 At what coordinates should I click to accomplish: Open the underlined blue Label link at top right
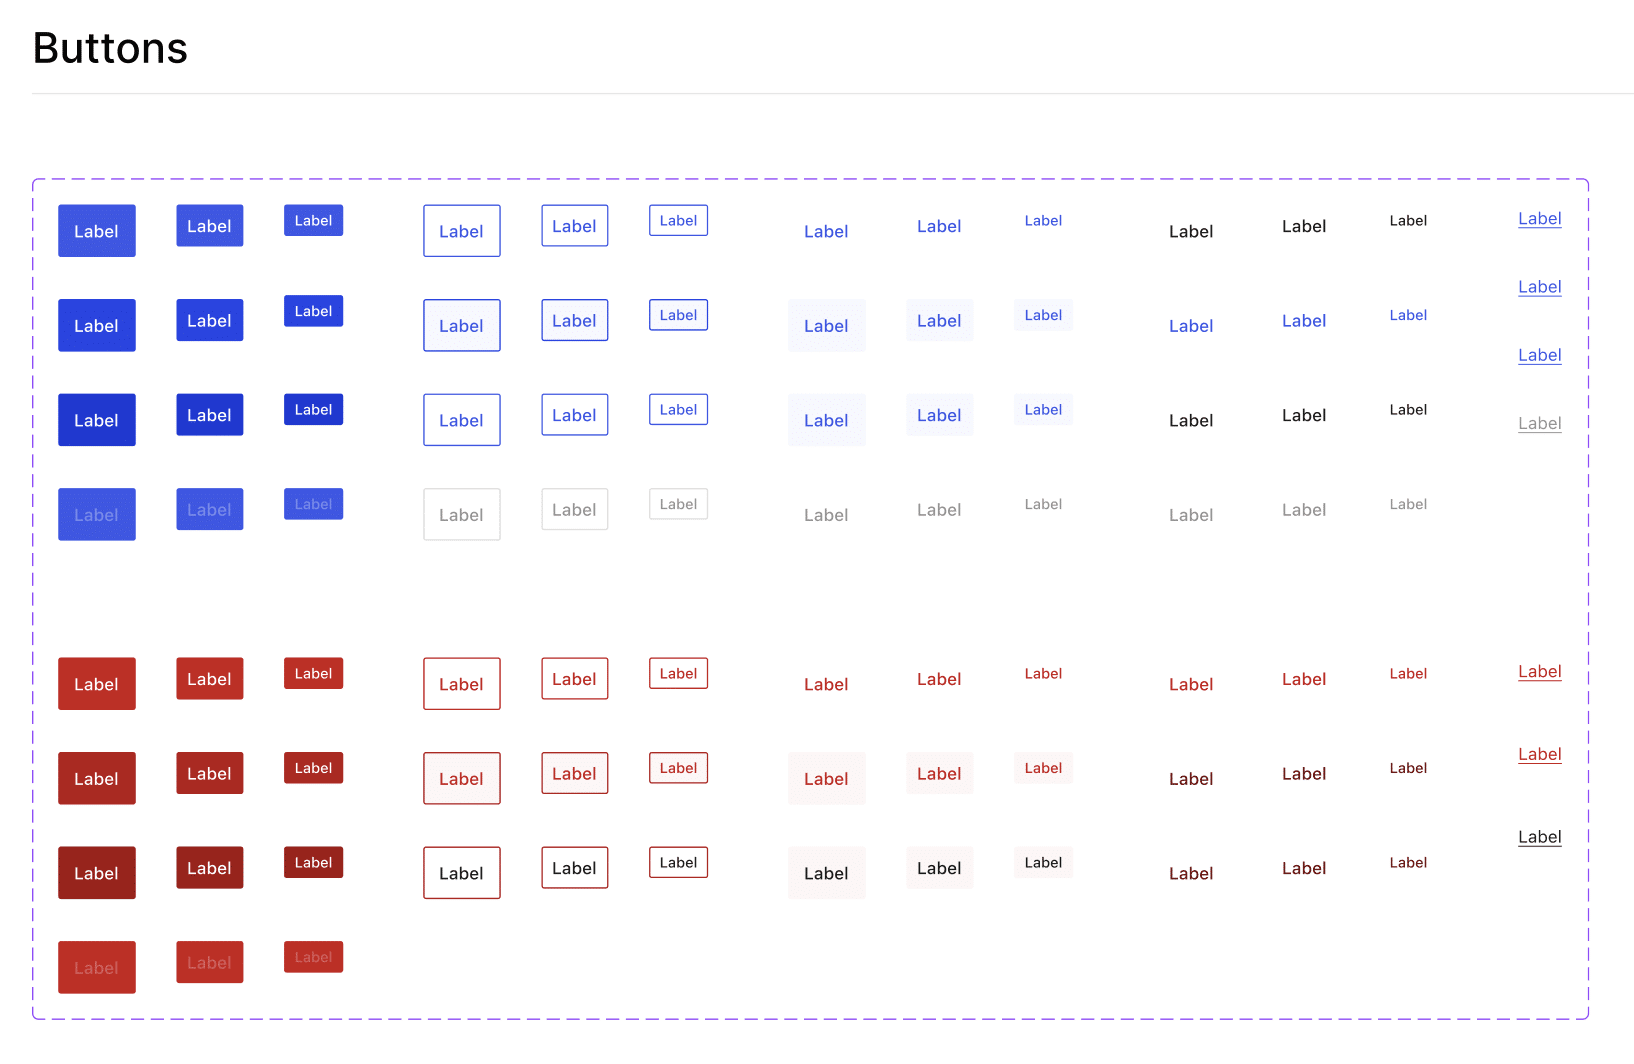point(1539,218)
